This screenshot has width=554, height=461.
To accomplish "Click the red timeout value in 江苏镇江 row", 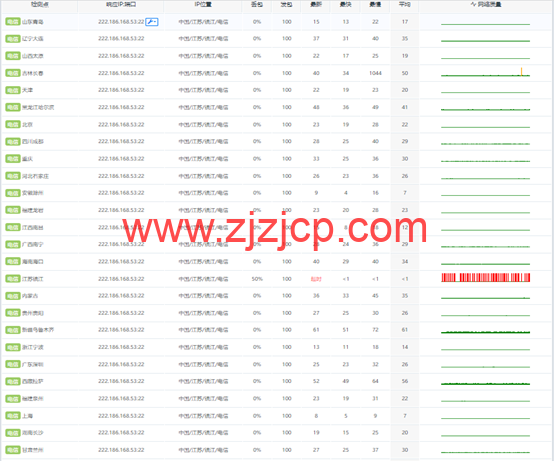I will tap(316, 279).
